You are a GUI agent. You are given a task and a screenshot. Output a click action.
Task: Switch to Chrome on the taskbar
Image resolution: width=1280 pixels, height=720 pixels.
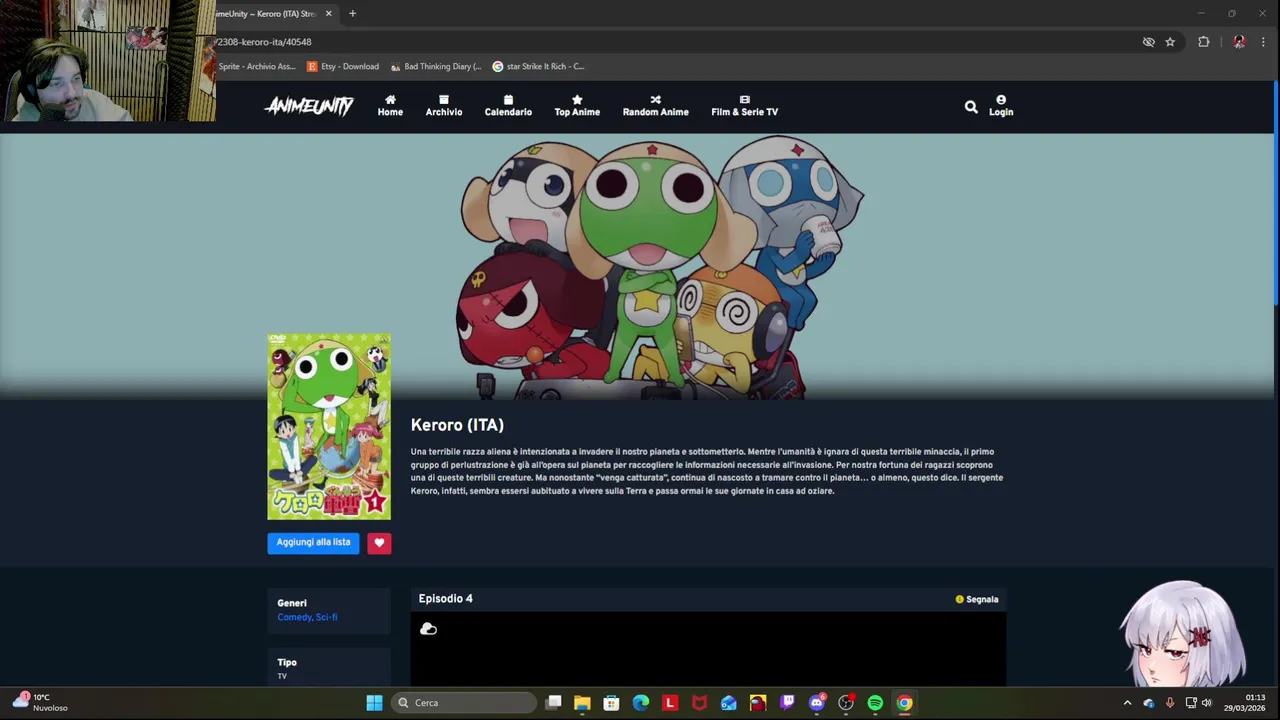point(904,703)
